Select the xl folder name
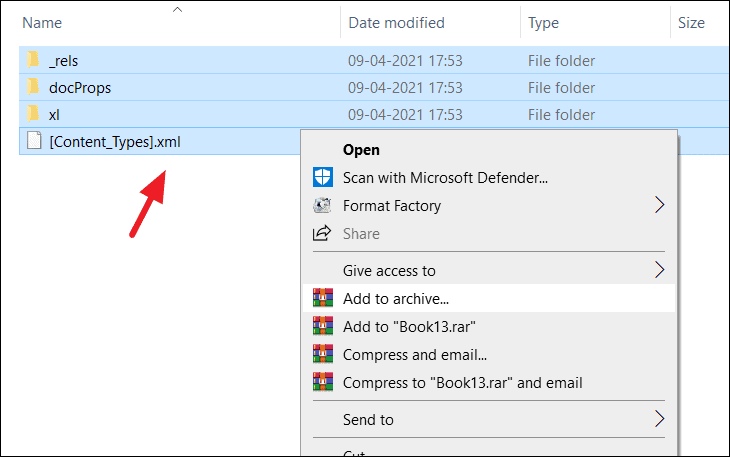Image resolution: width=730 pixels, height=457 pixels. (x=54, y=115)
